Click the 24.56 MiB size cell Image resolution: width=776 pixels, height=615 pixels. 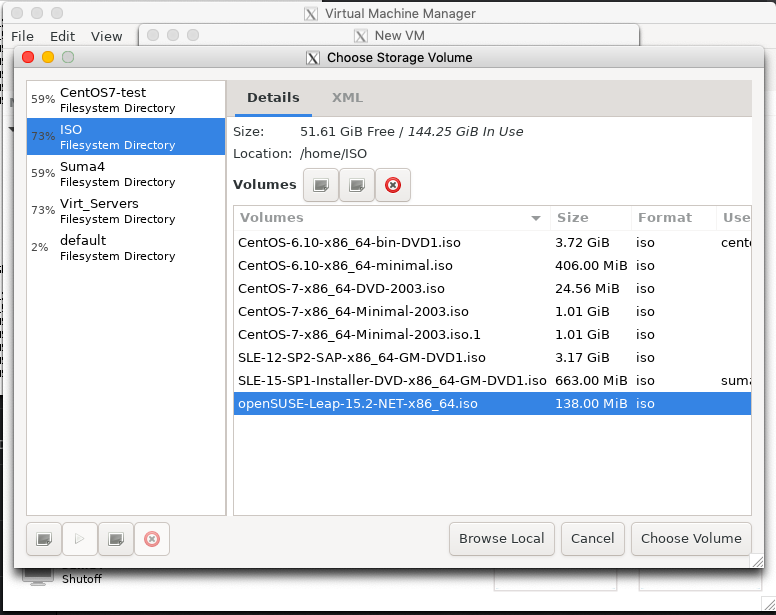click(587, 288)
